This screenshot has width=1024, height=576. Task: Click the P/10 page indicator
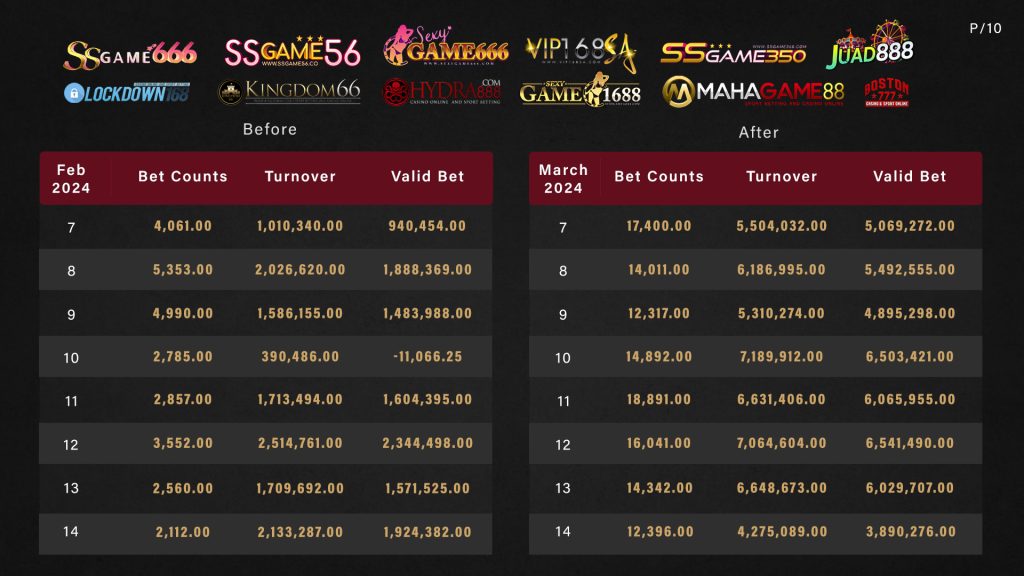[x=985, y=28]
